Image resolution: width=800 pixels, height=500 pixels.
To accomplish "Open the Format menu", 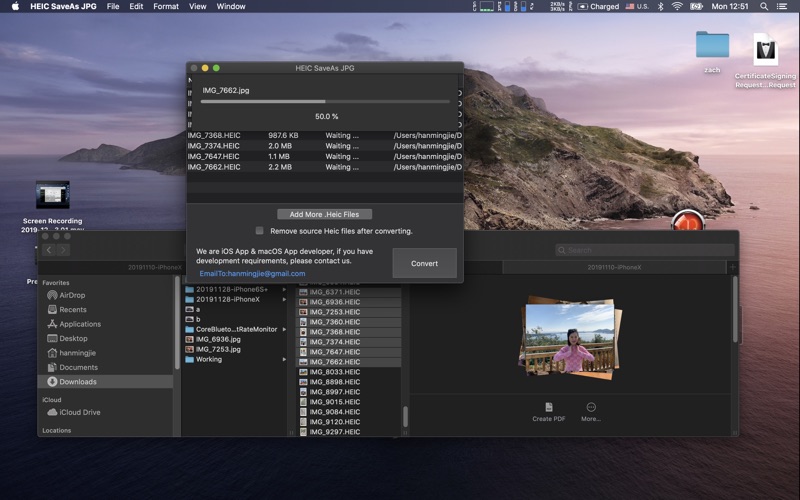I will (166, 6).
